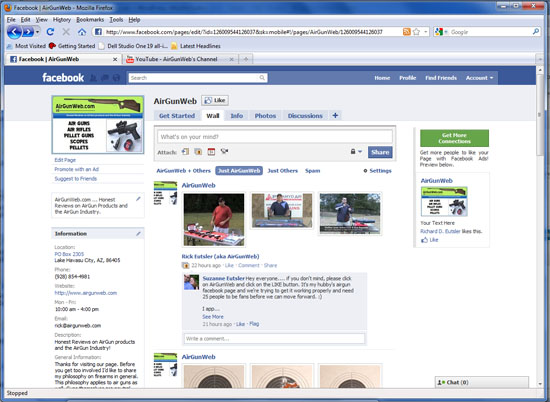
Task: Stop loading with the X toolbar icon
Action: (x=66, y=32)
